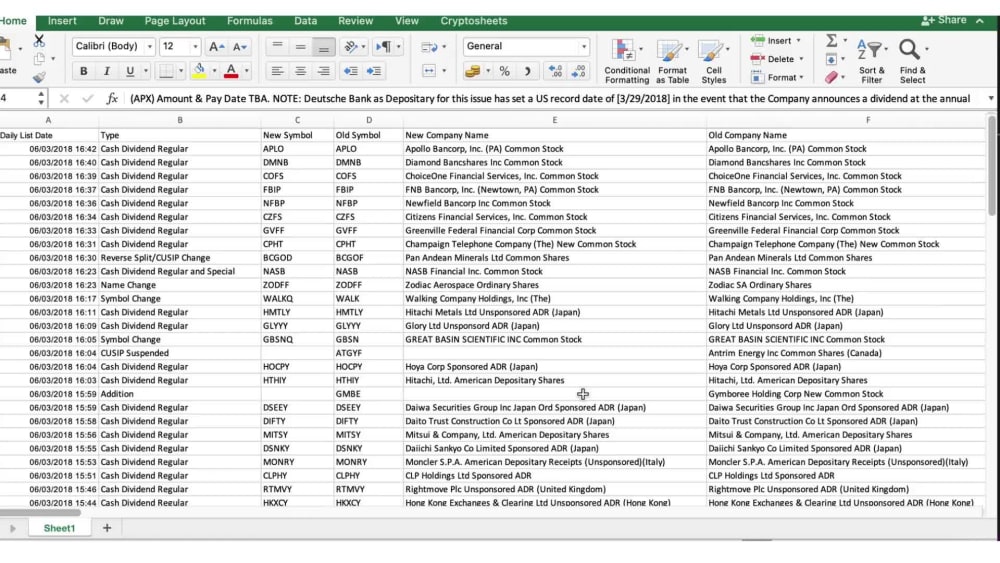Open the borders dropdown arrow
Viewport: 1000px width, 563px height.
pos(181,71)
